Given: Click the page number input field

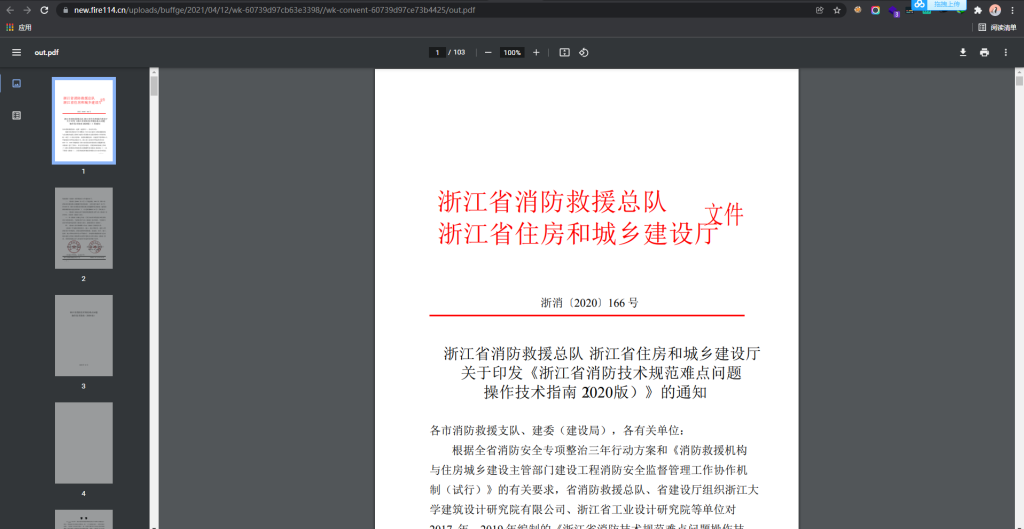Looking at the screenshot, I should coord(437,52).
